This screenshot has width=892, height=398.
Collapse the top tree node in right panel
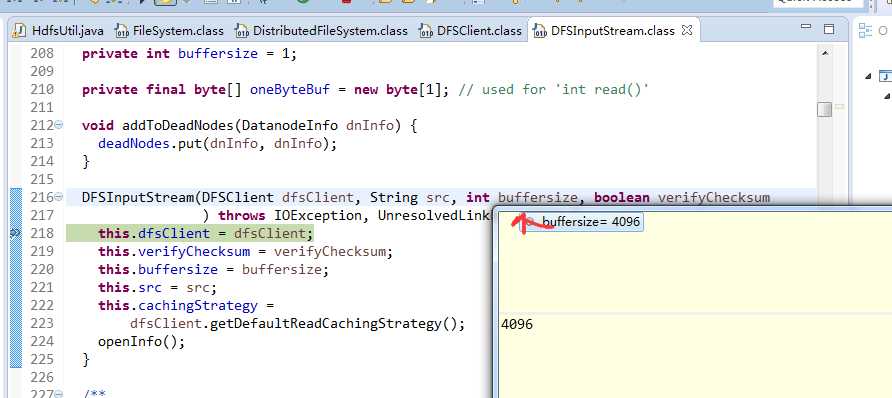[x=868, y=76]
